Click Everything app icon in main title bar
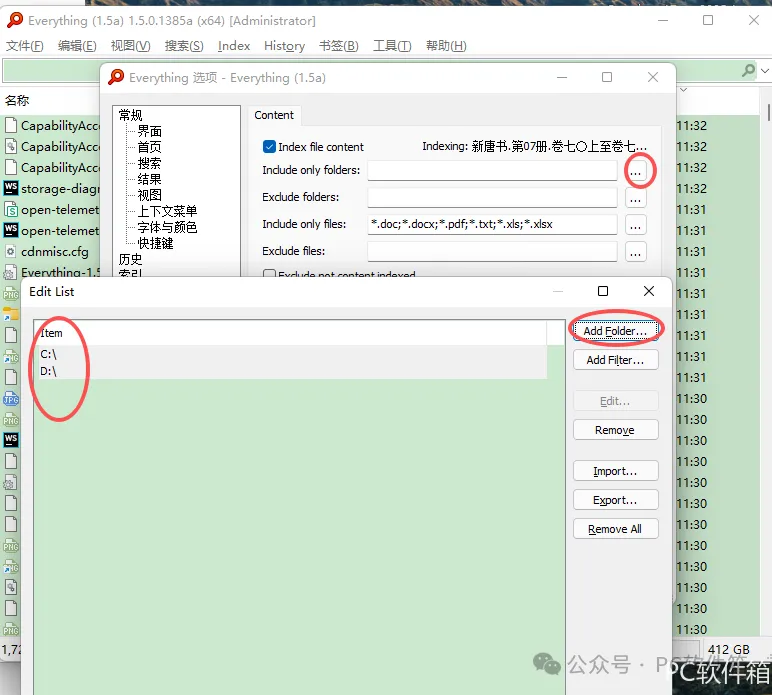Viewport: 772px width, 695px height. (x=15, y=20)
